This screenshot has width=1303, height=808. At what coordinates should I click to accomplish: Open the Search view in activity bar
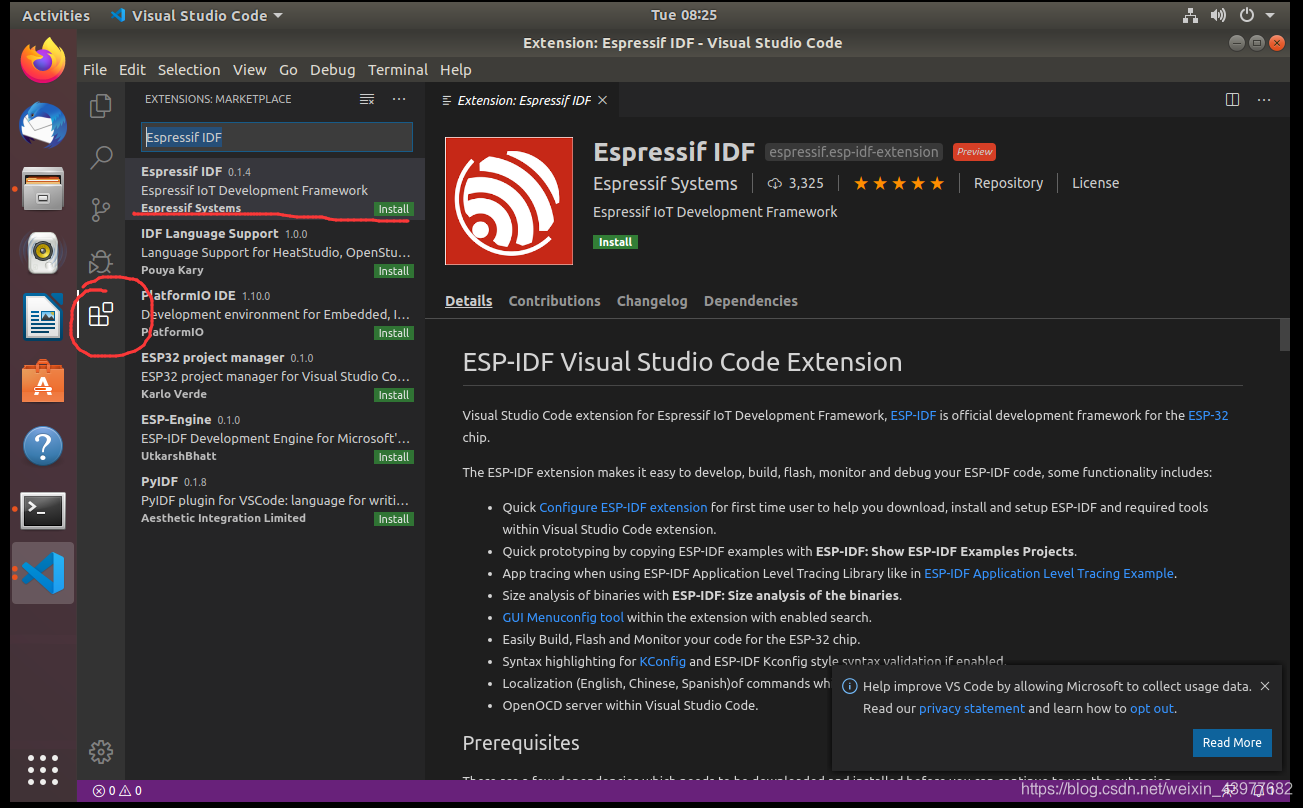(x=101, y=157)
